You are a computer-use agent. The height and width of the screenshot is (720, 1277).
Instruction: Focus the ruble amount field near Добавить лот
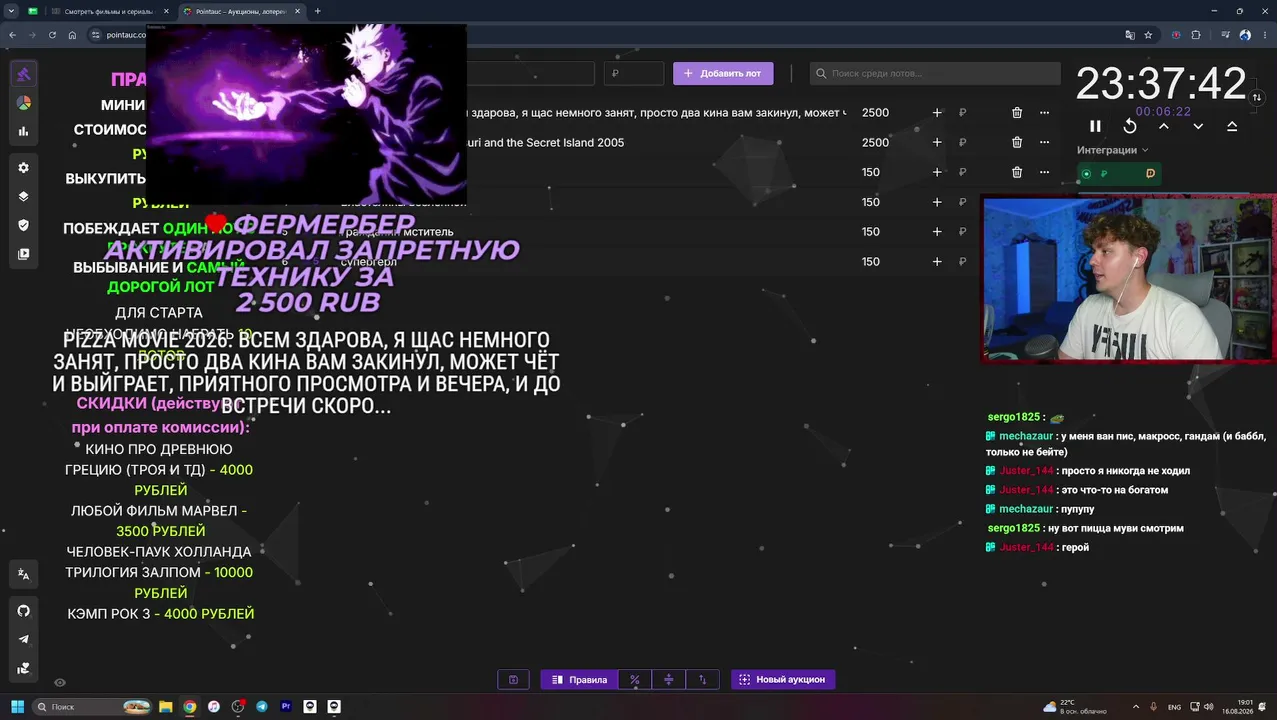(x=634, y=73)
